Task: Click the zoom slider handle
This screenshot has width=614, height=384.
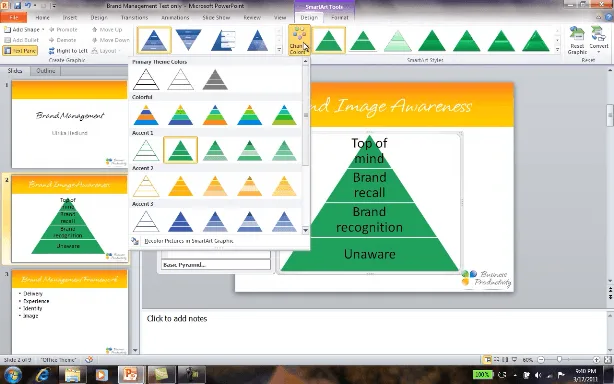Action: point(559,359)
